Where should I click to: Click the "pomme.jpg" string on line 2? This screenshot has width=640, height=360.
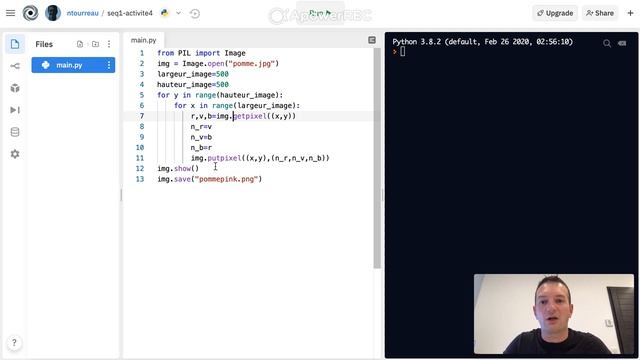point(252,64)
